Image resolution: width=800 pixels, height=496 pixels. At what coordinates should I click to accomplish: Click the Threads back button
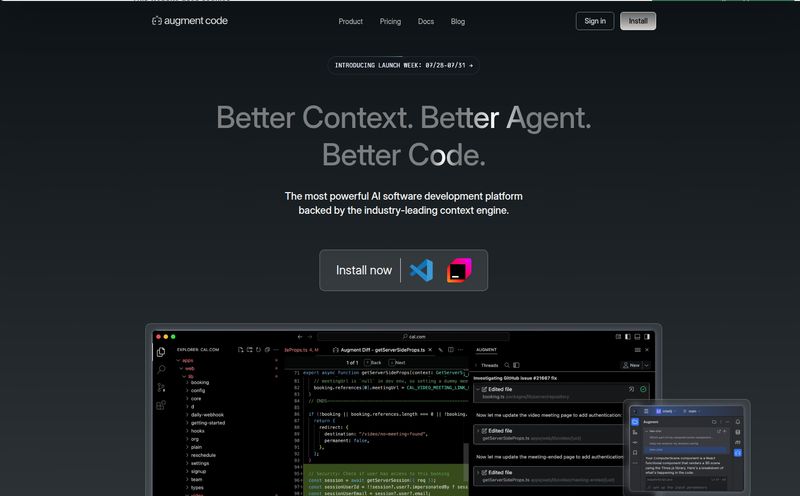click(476, 365)
